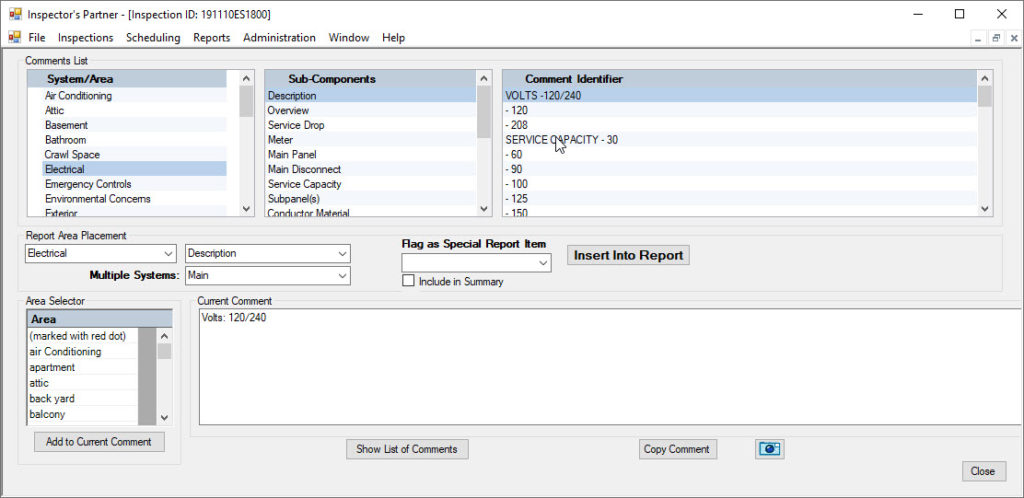Open the Scheduling menu
1024x498 pixels.
tap(153, 37)
